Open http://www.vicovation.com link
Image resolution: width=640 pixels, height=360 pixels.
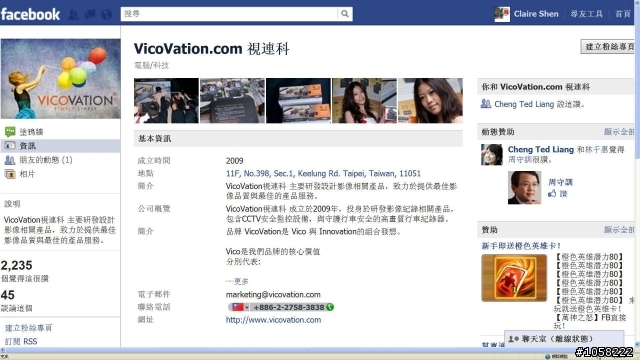coord(273,320)
